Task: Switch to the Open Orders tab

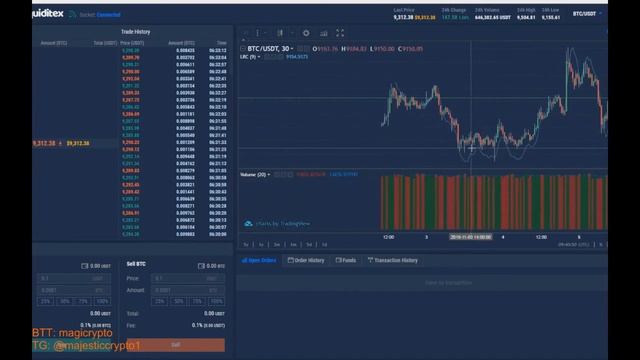Action: pyautogui.click(x=259, y=260)
